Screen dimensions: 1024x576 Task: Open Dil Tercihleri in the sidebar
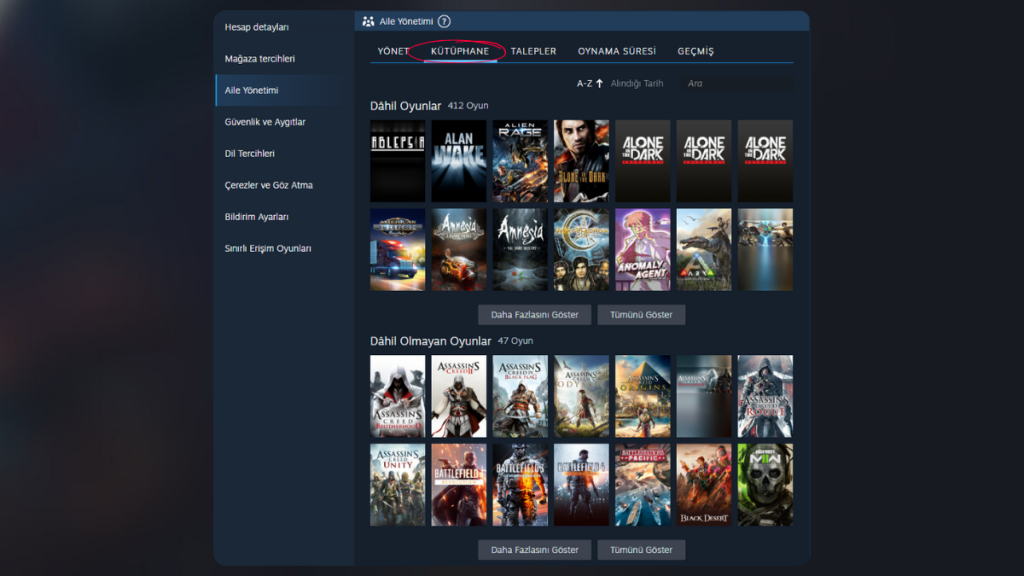pyautogui.click(x=249, y=153)
